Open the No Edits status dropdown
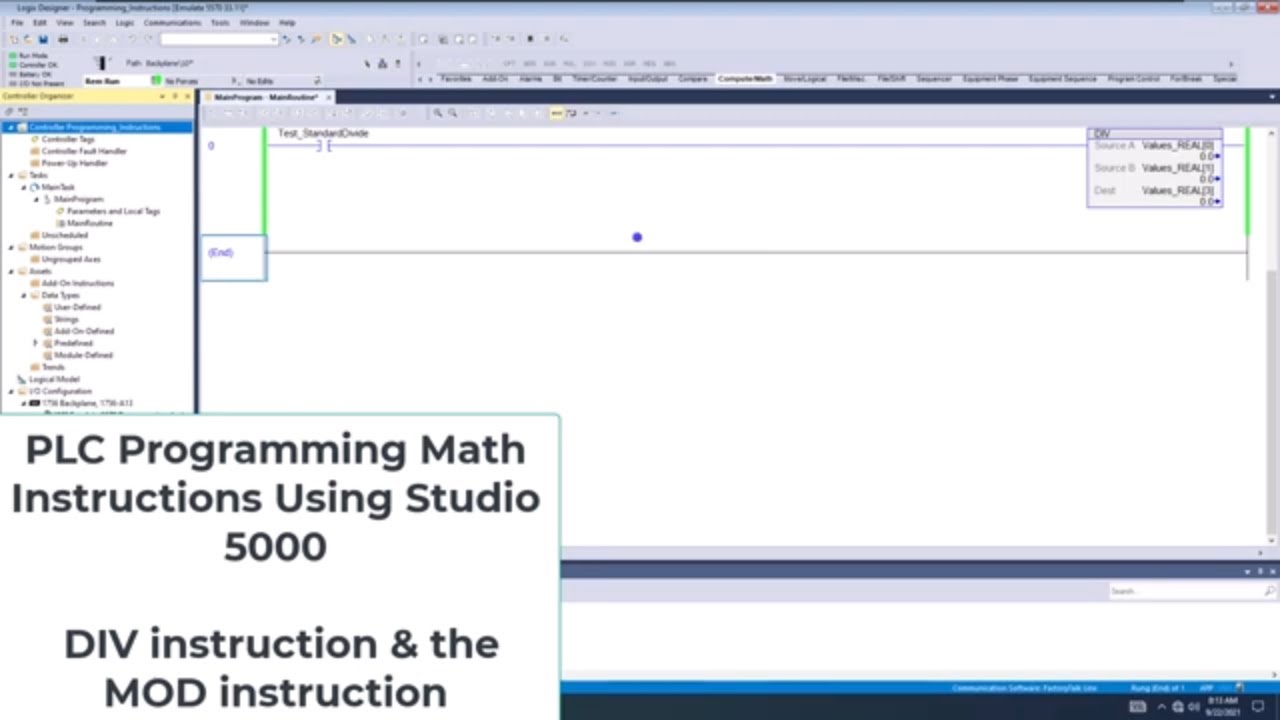The image size is (1280, 720). (317, 81)
